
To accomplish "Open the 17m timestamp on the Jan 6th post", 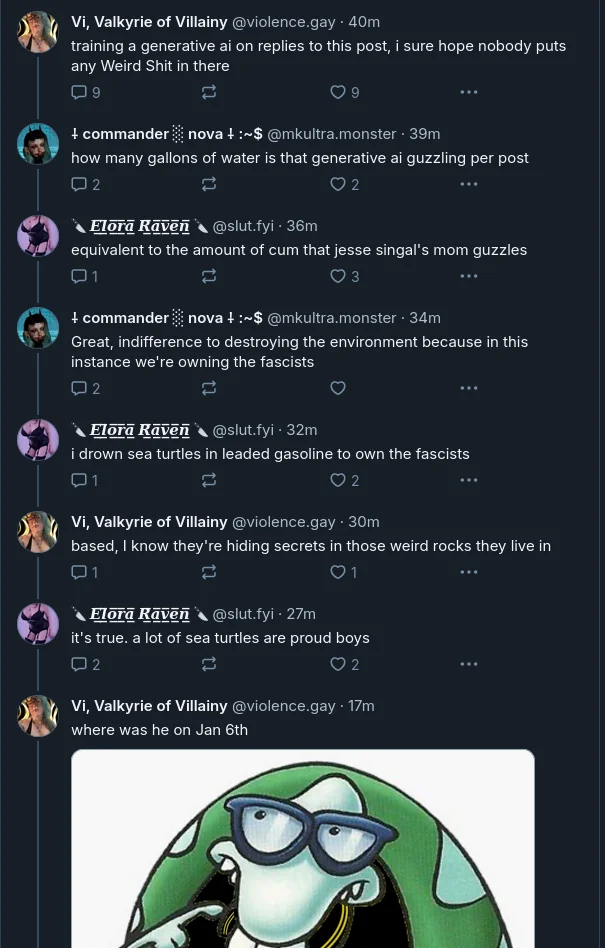I will [x=361, y=706].
